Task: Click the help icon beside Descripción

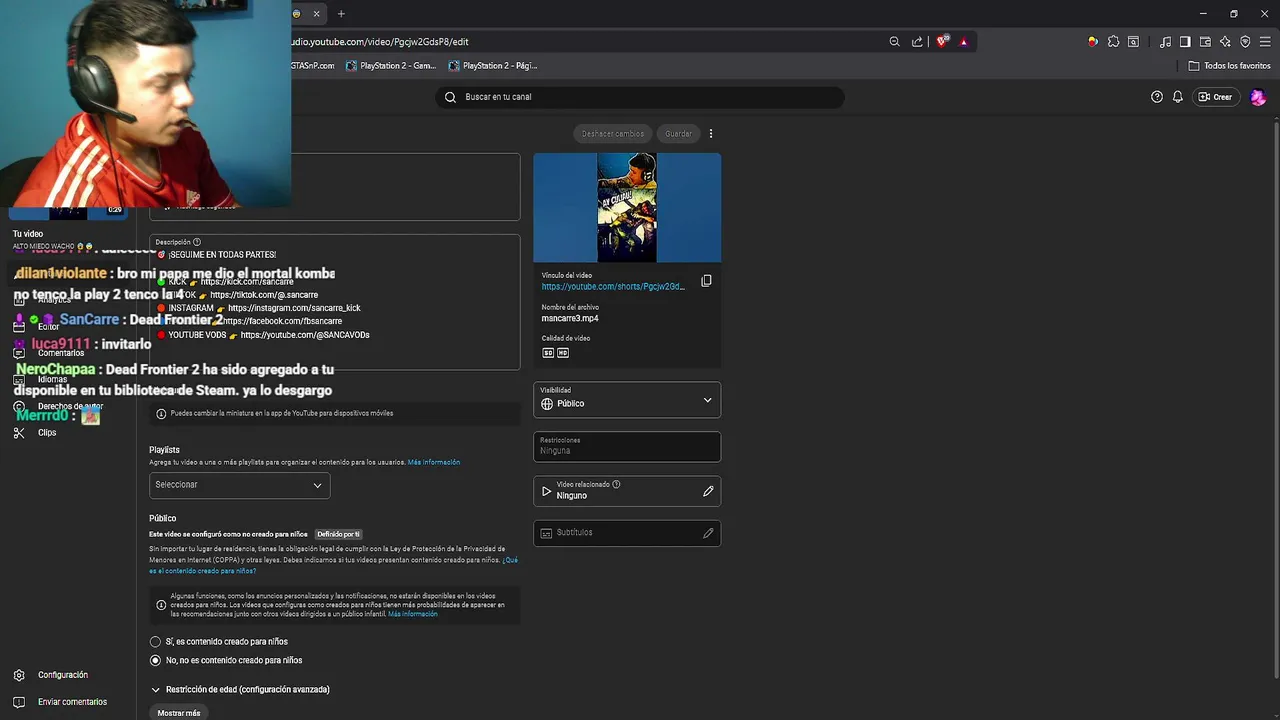Action: (x=197, y=242)
